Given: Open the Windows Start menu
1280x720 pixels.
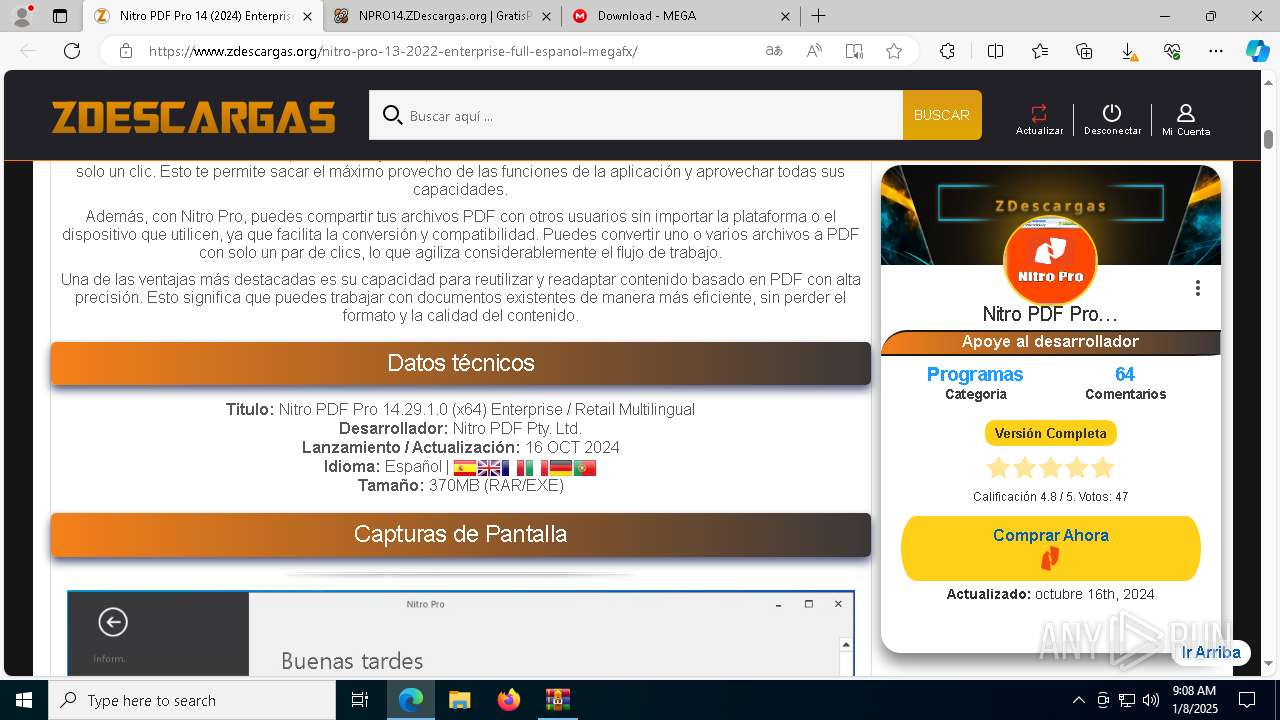Looking at the screenshot, I should 23,700.
